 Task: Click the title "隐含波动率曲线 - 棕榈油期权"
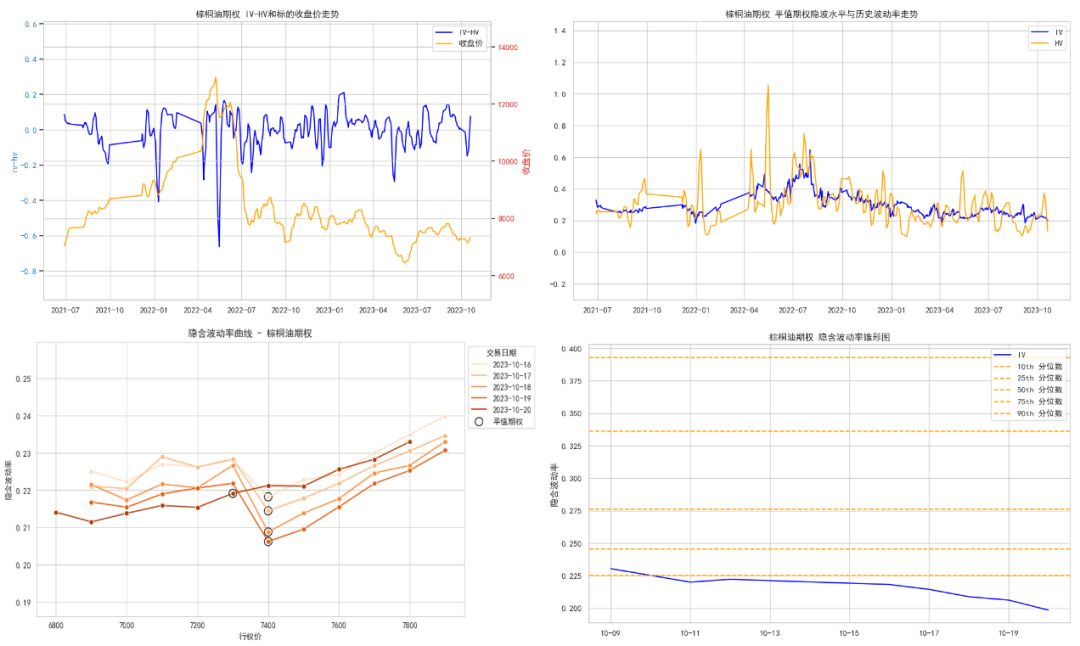pos(250,333)
